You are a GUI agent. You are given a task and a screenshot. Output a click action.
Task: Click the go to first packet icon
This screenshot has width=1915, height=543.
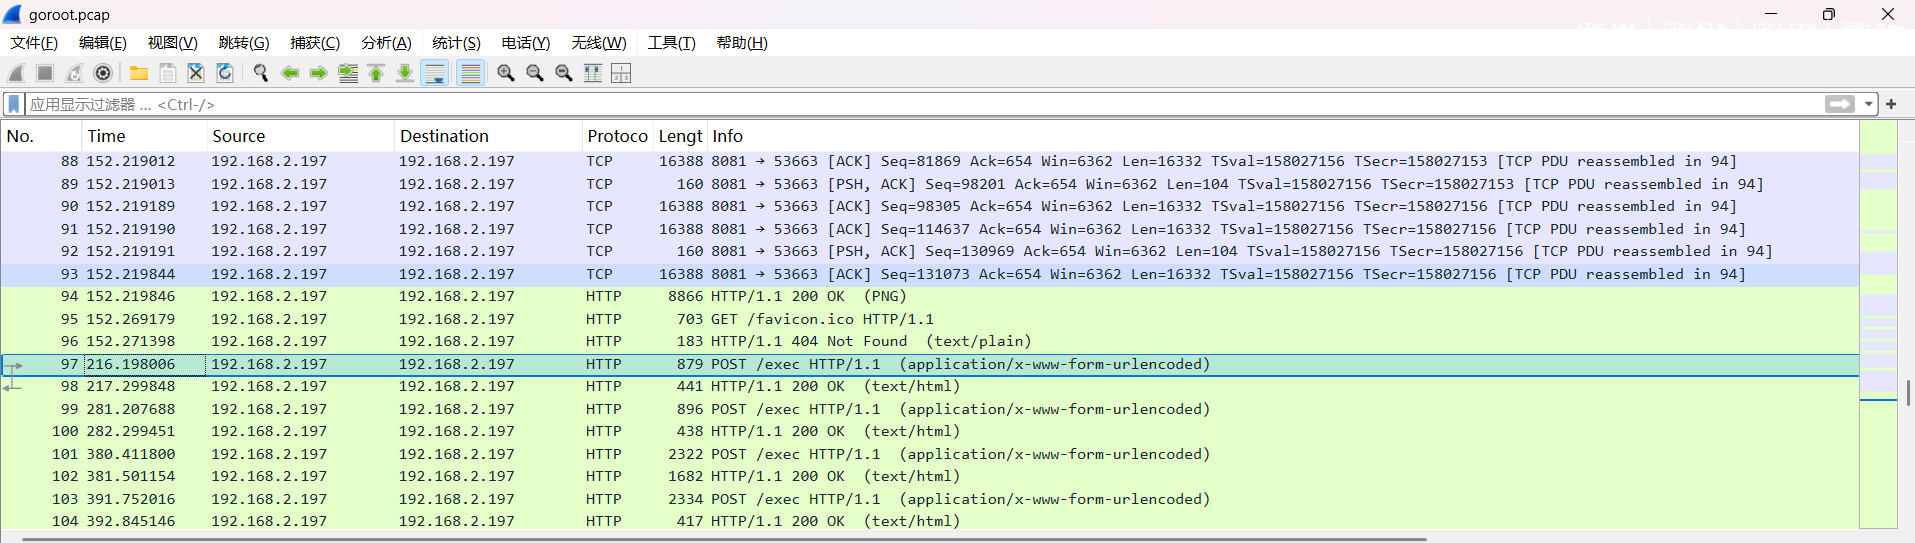376,73
